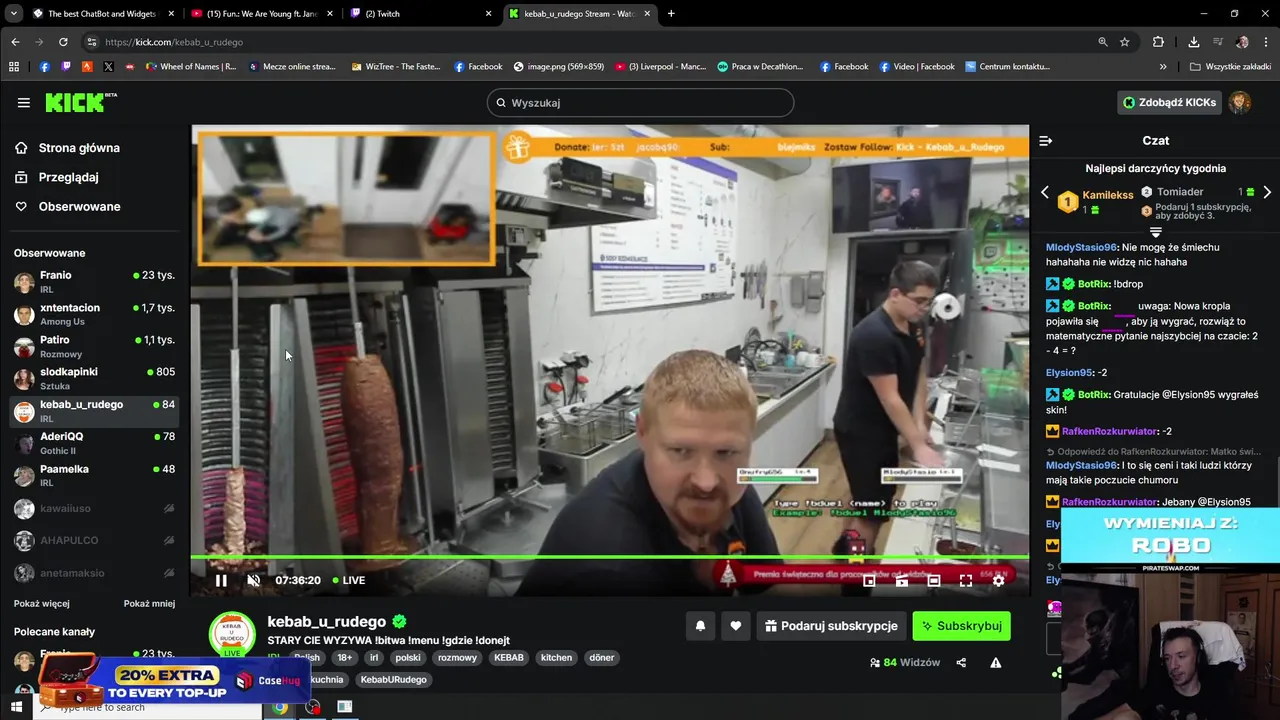Turn on notifications with the bell button
Viewport: 1280px width, 720px height.
coord(700,626)
